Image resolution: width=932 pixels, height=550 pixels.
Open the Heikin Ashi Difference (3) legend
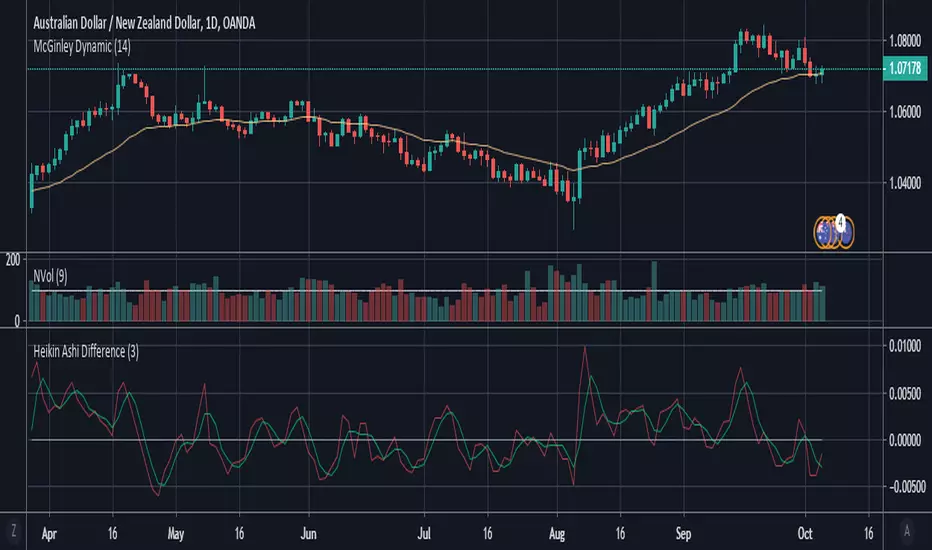[x=86, y=351]
